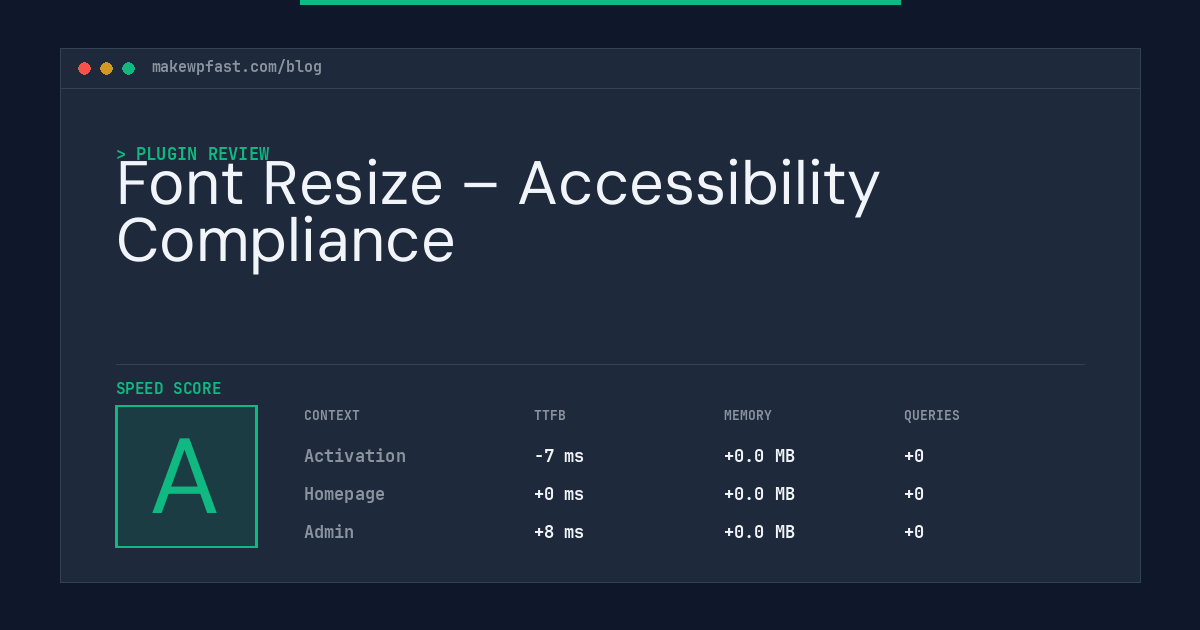The image size is (1200, 630).
Task: Click the '+0 ms' Homepage TTFB value
Action: click(559, 494)
